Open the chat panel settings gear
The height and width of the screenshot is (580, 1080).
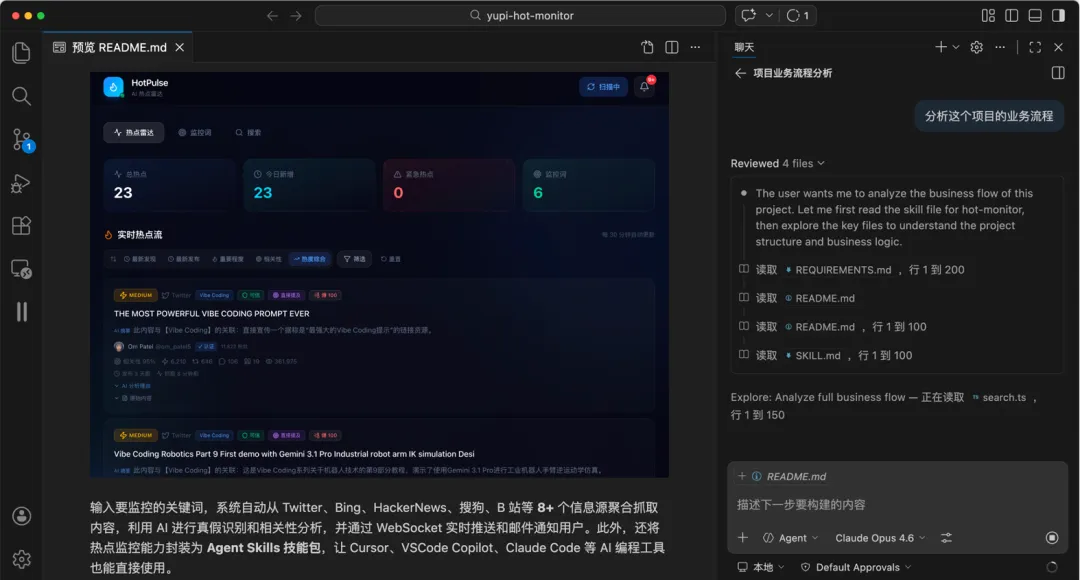pos(976,47)
